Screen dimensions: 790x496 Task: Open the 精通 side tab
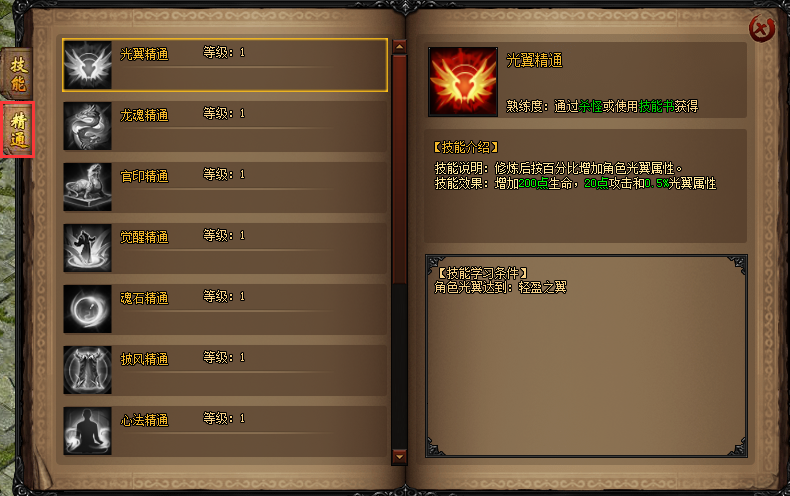pos(18,130)
